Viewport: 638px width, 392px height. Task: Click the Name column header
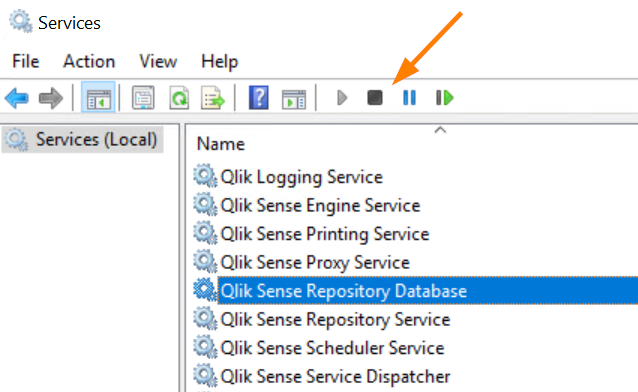[221, 144]
